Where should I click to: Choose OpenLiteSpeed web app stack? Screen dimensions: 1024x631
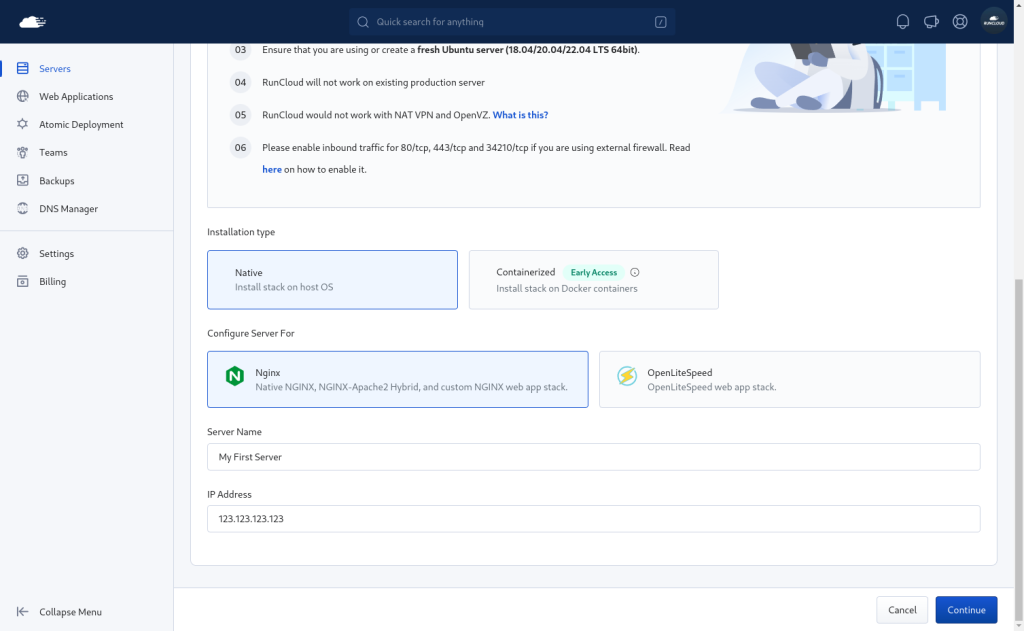[789, 379]
